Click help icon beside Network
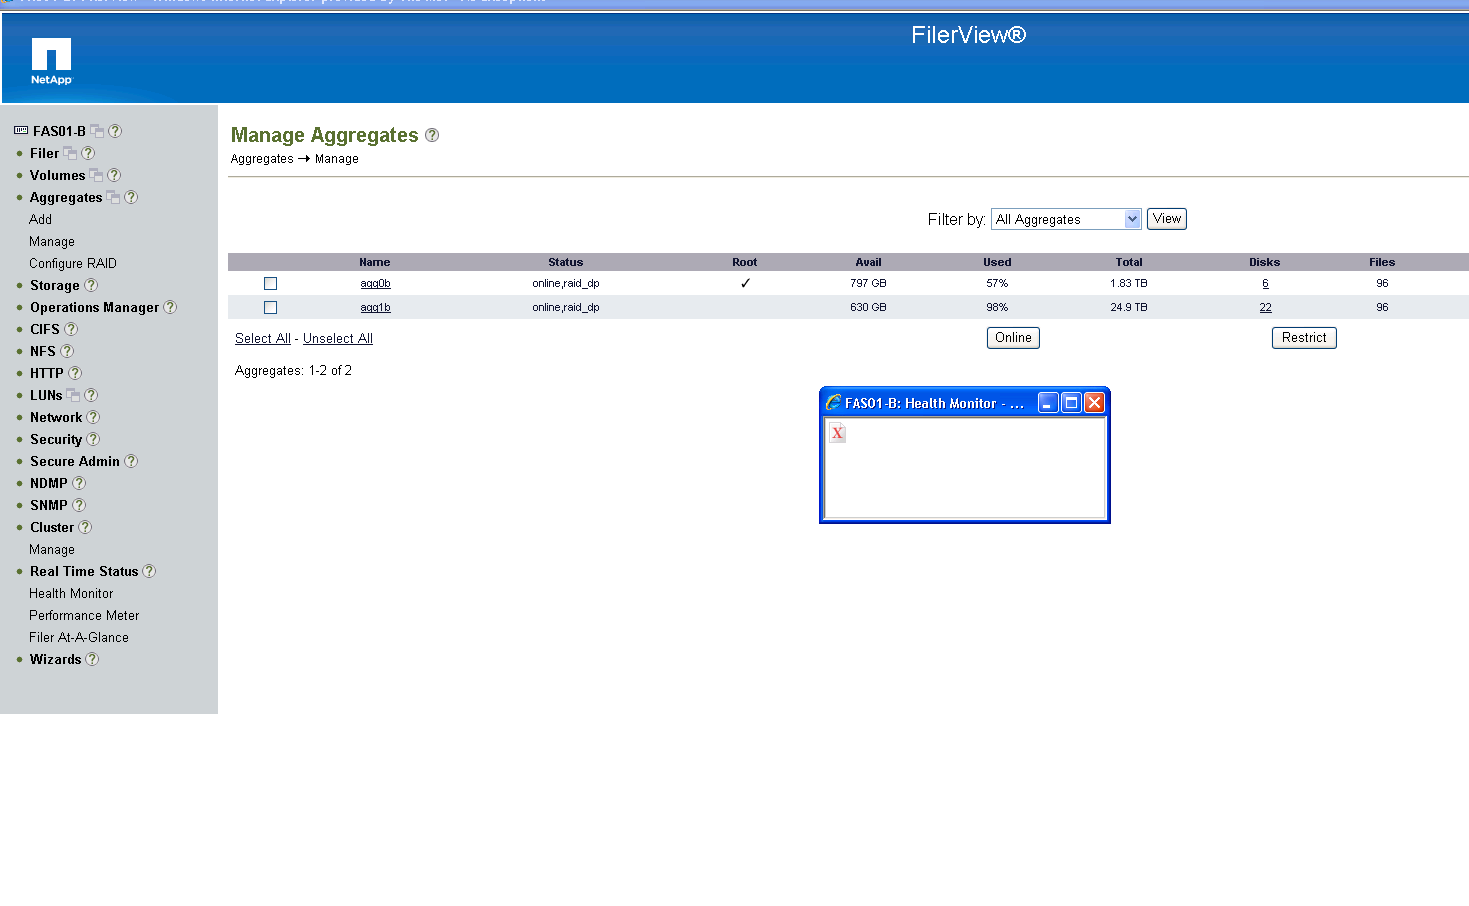The height and width of the screenshot is (906, 1469). pyautogui.click(x=93, y=417)
